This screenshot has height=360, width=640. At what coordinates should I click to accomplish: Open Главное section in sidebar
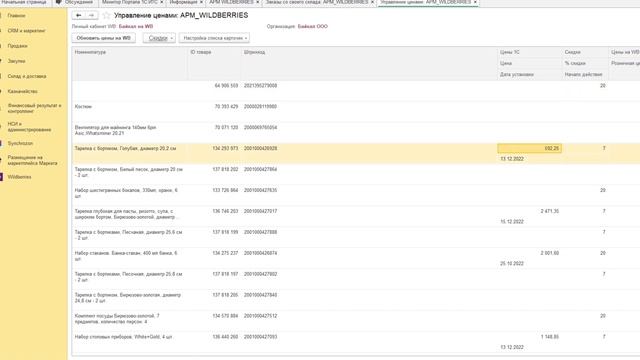click(16, 16)
